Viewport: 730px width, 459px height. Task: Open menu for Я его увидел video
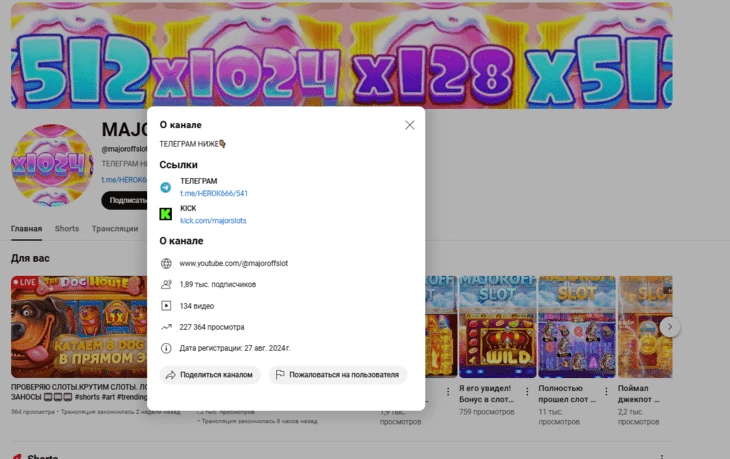pos(527,392)
